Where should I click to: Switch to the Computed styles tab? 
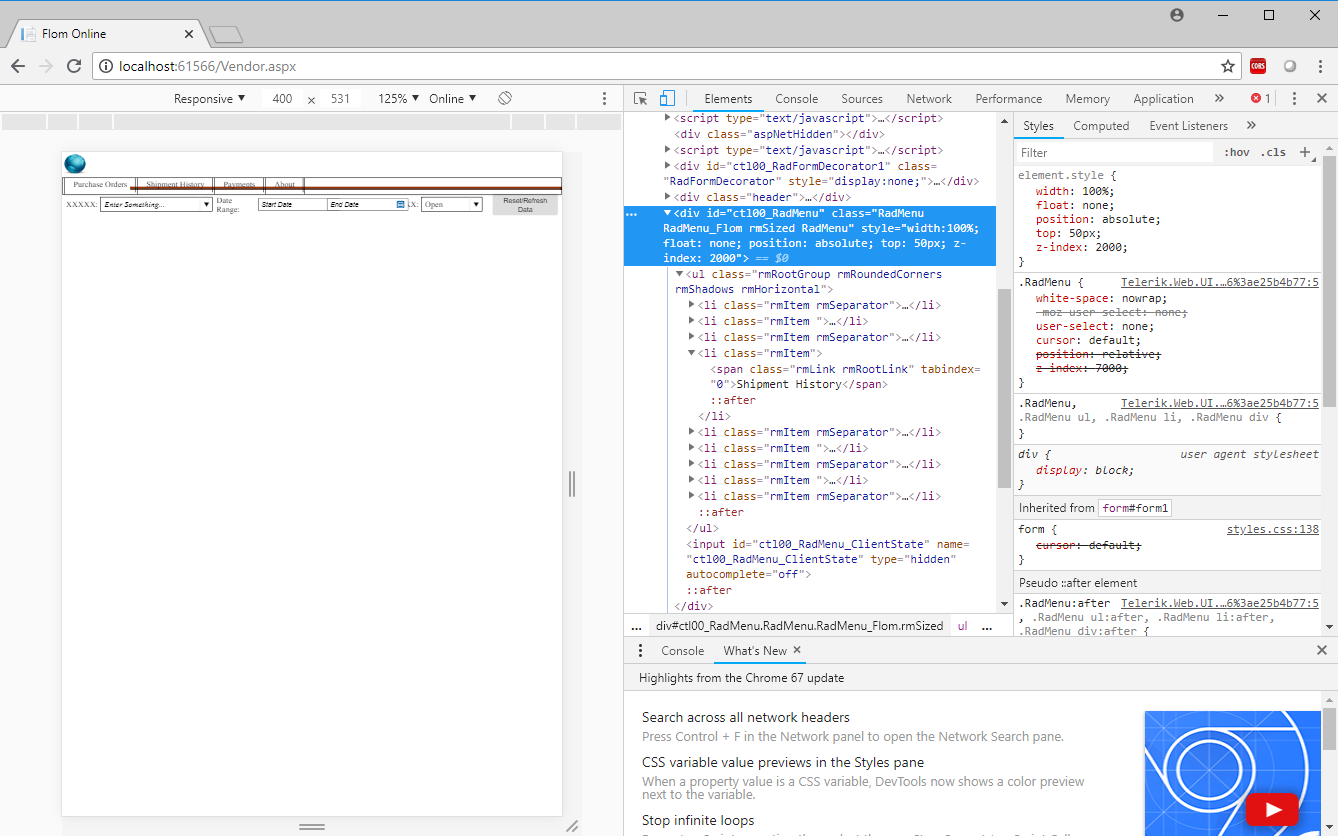click(x=1101, y=126)
